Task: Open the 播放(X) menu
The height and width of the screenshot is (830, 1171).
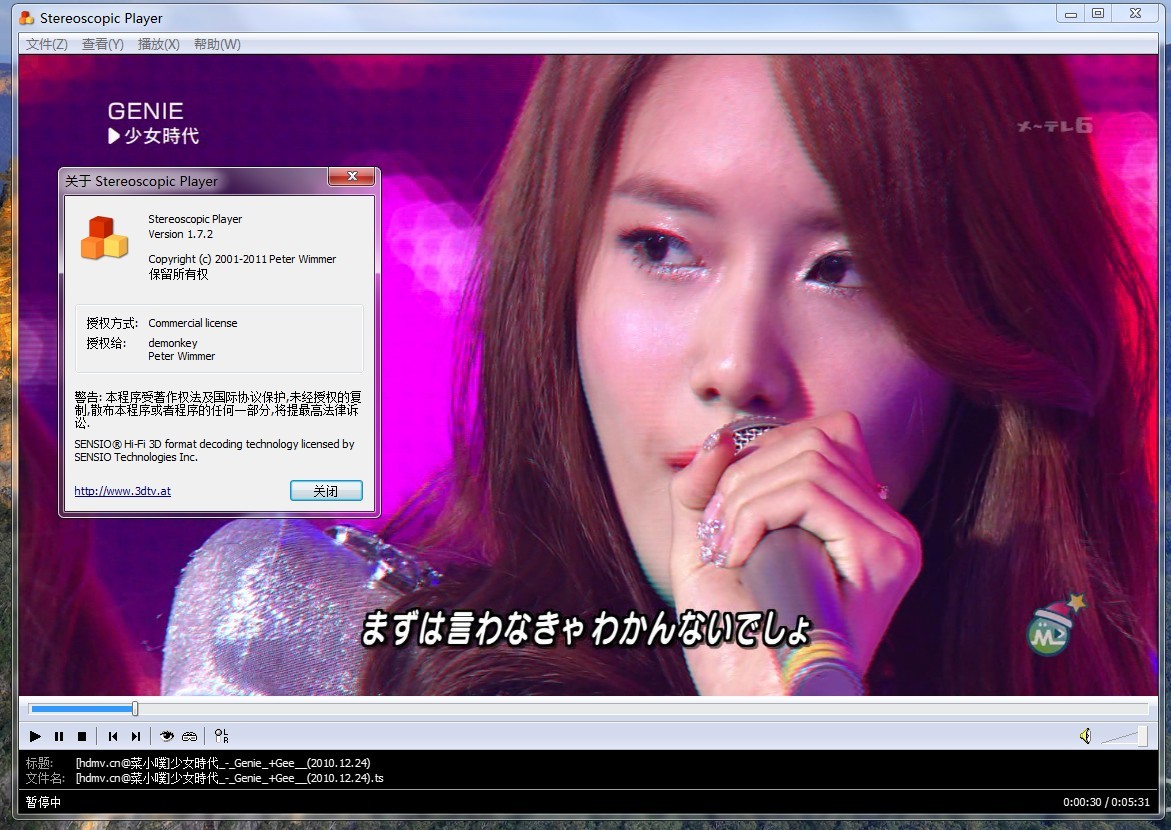Action: click(x=158, y=44)
